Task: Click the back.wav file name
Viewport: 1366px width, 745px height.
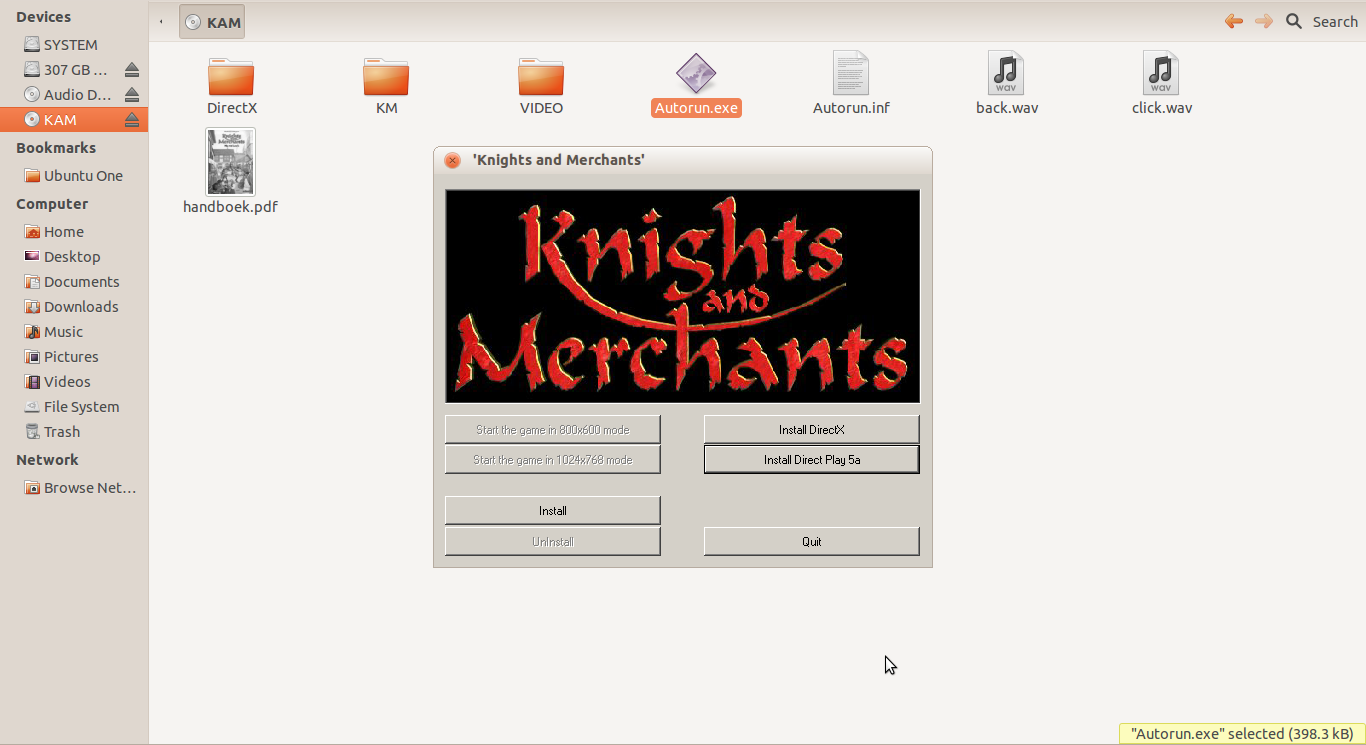Action: (x=1007, y=108)
